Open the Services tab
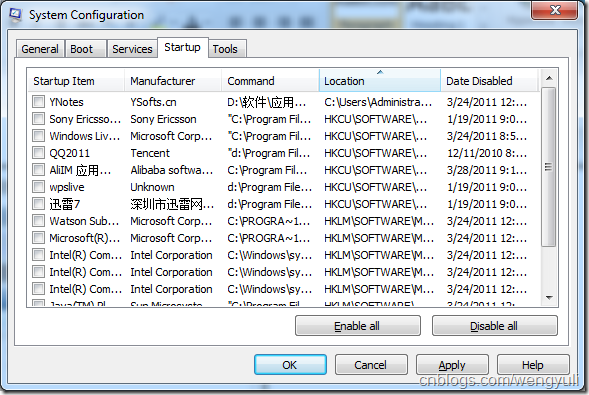 click(132, 49)
